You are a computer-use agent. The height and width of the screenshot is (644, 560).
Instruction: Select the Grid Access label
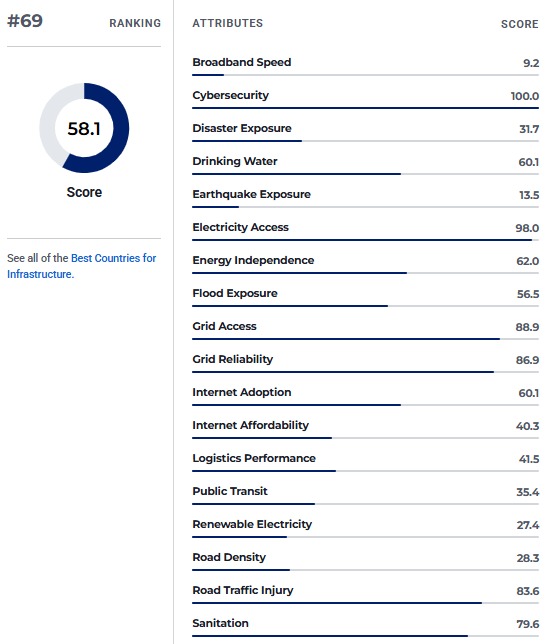pyautogui.click(x=224, y=326)
